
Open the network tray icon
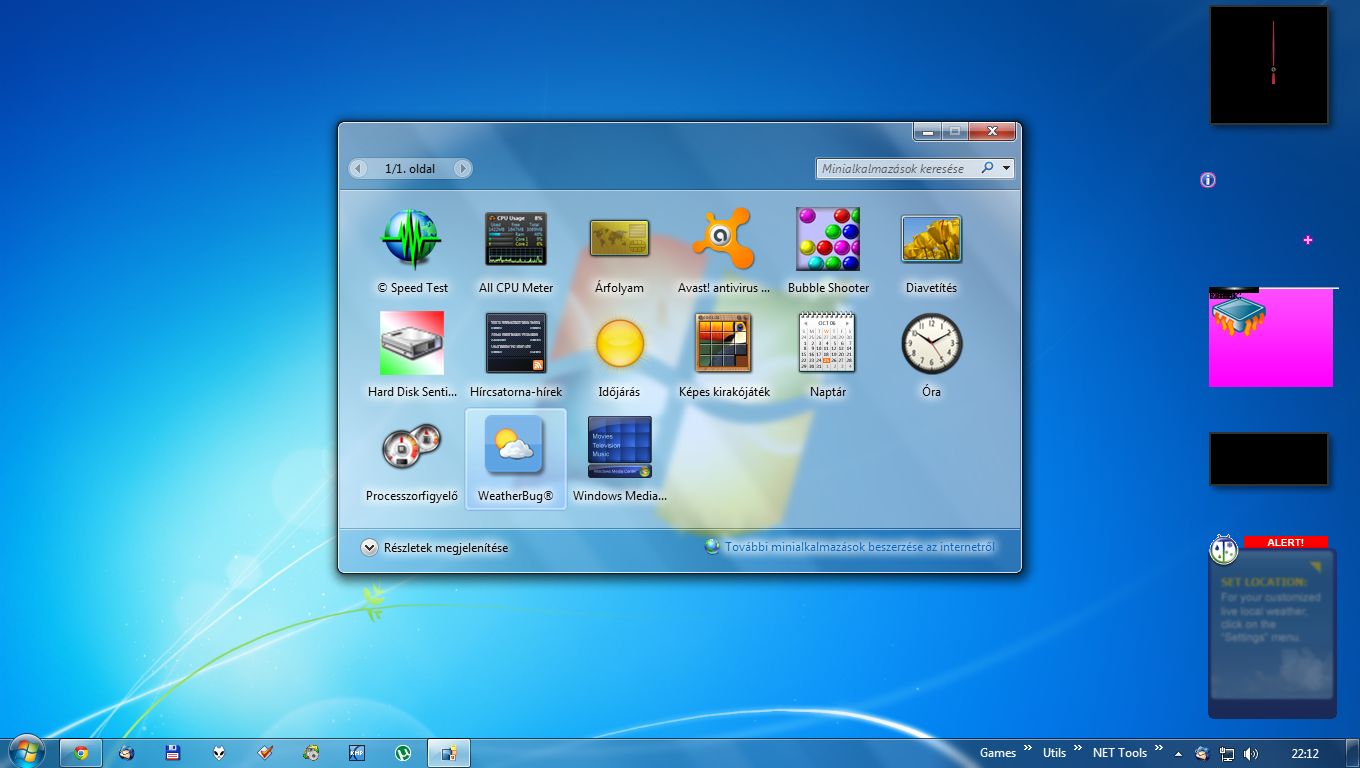click(x=1226, y=753)
